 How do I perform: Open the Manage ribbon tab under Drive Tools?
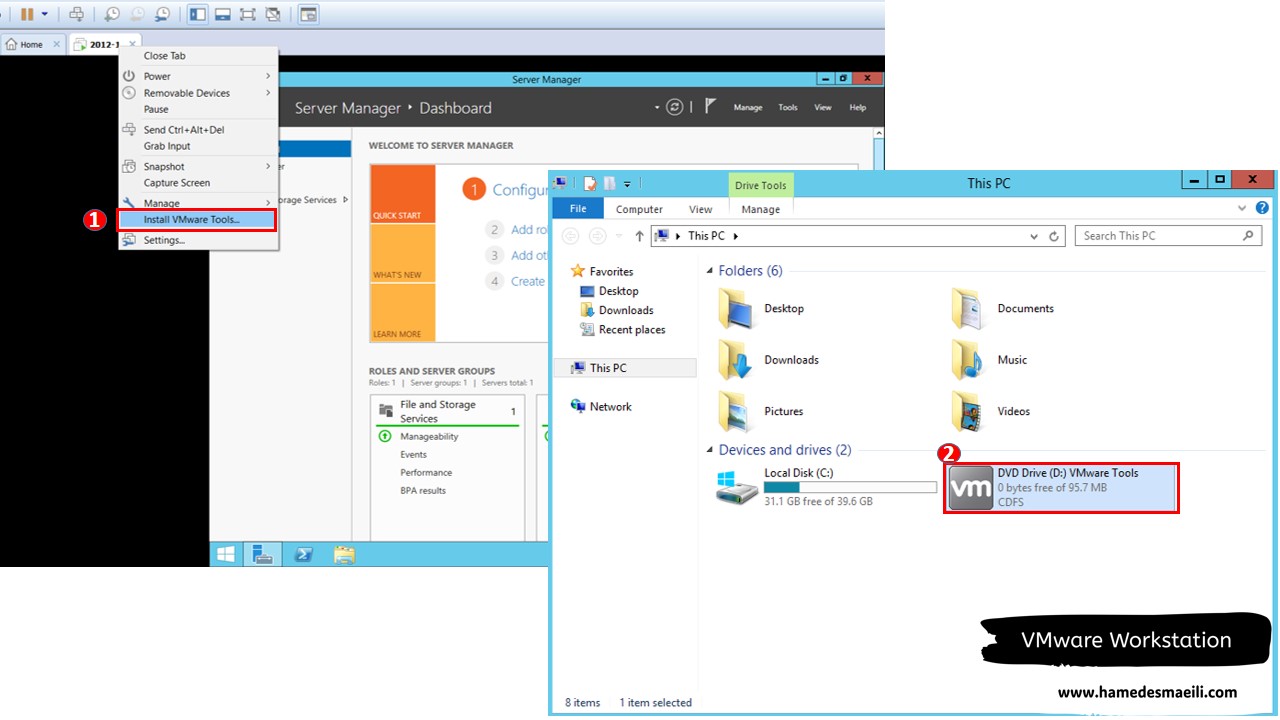pos(760,209)
